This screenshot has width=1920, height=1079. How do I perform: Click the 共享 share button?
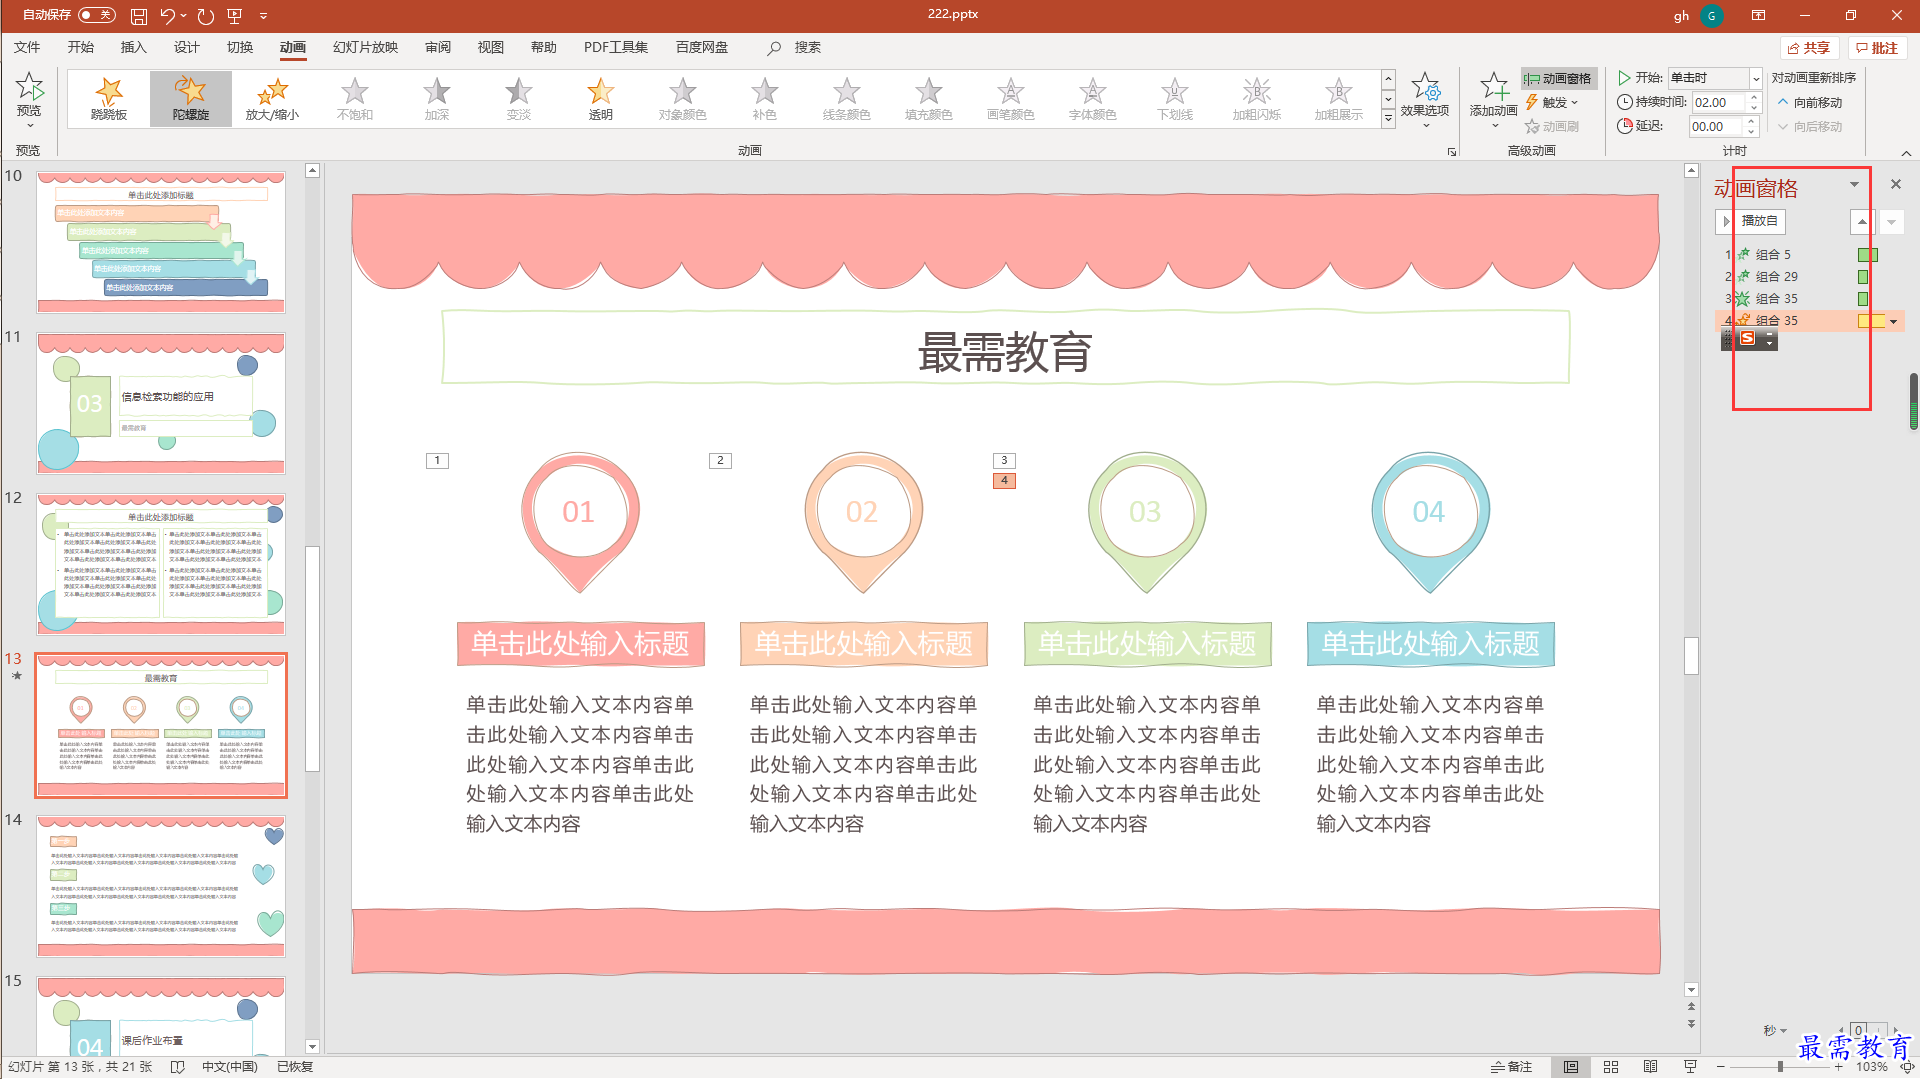pos(1809,48)
